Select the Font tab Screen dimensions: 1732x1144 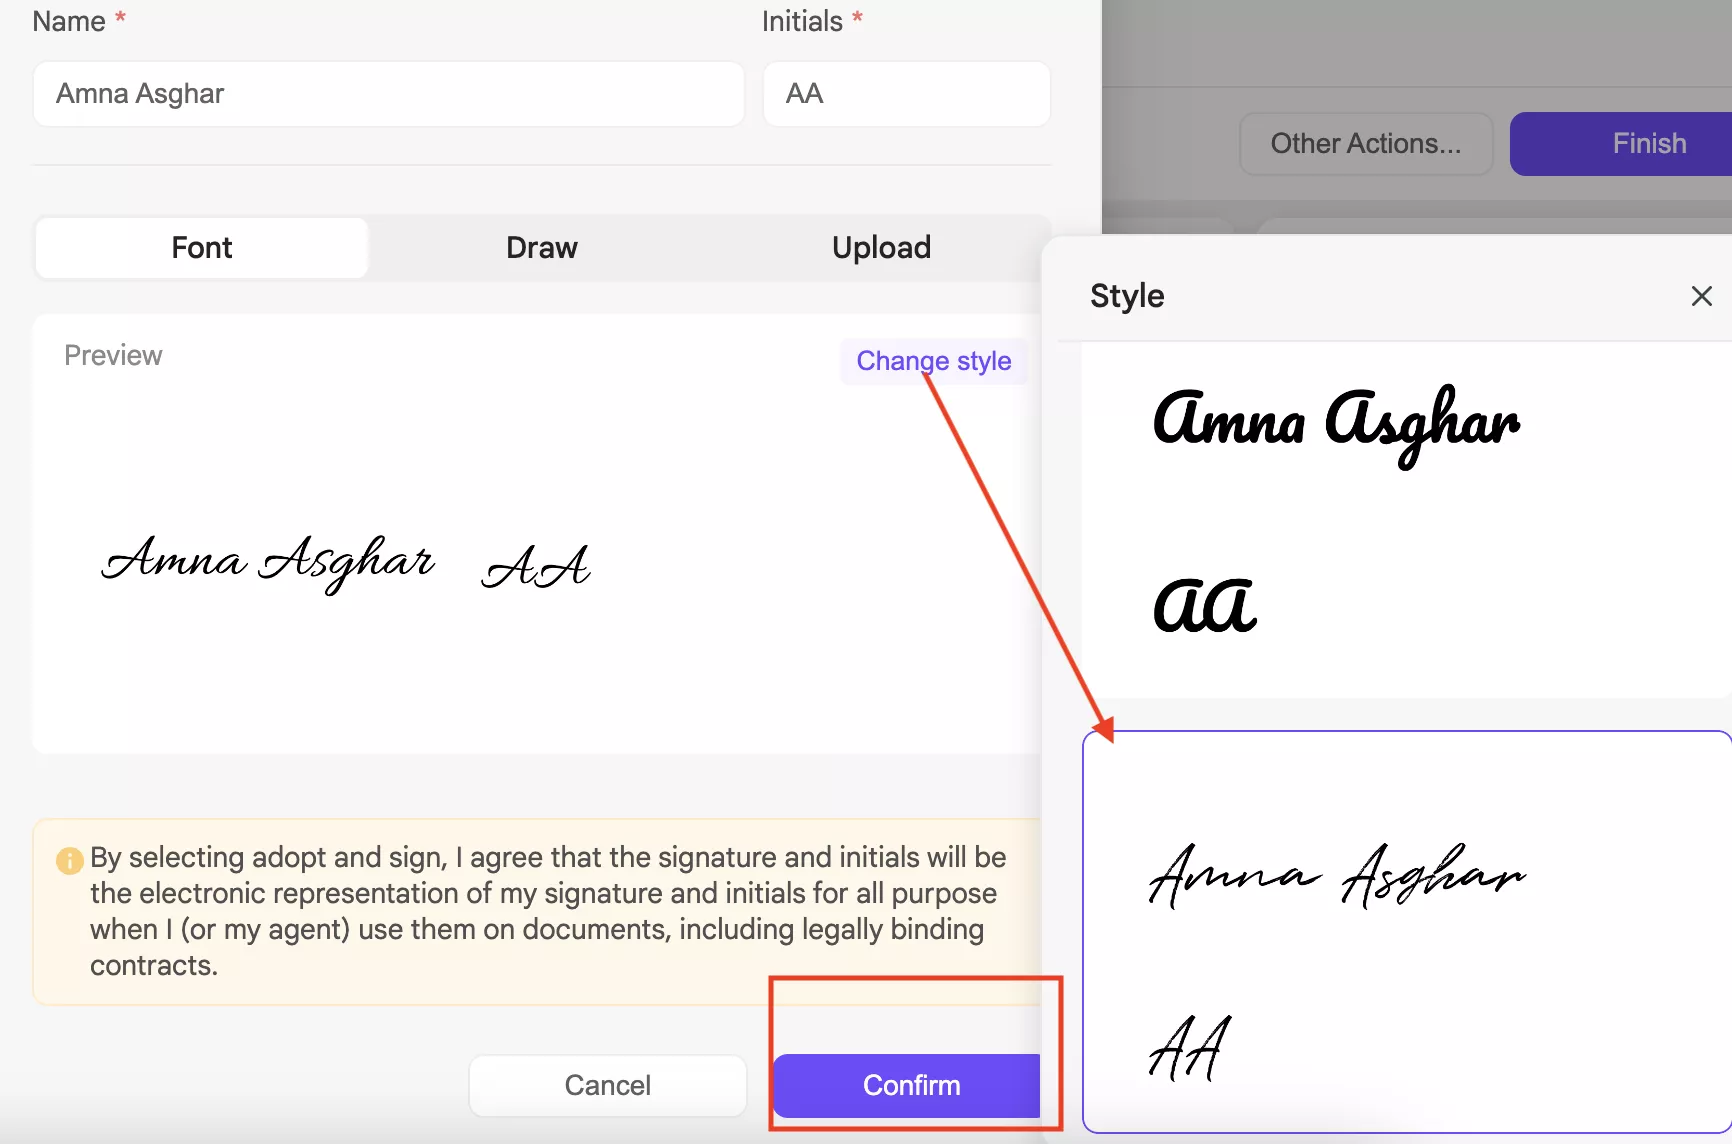201,247
